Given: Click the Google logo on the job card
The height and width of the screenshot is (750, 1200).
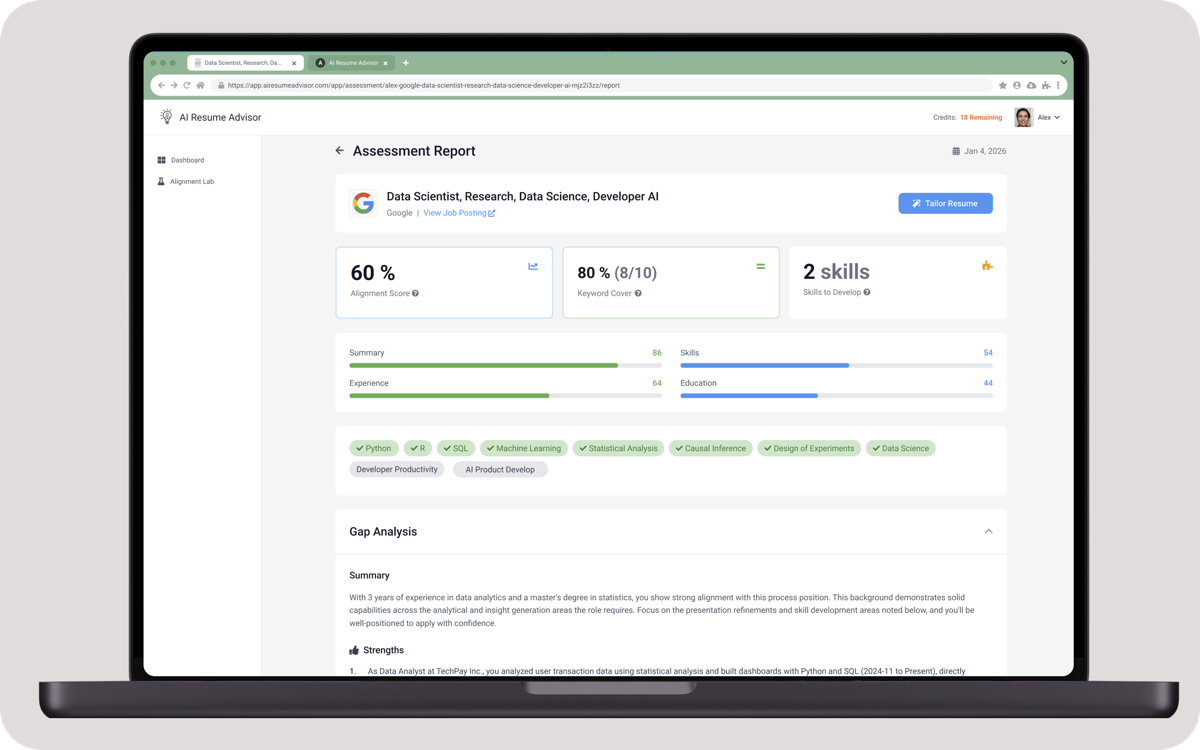Looking at the screenshot, I should (361, 203).
